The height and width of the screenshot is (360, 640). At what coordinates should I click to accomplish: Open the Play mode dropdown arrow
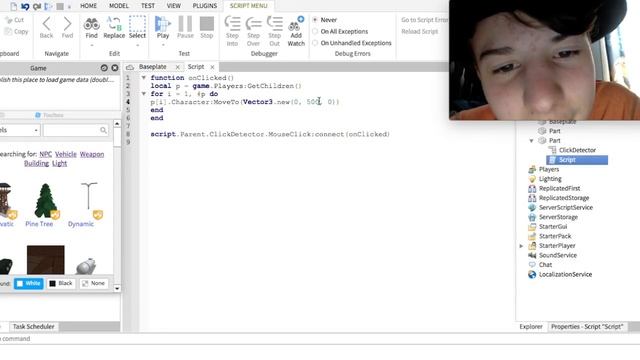pyautogui.click(x=163, y=45)
